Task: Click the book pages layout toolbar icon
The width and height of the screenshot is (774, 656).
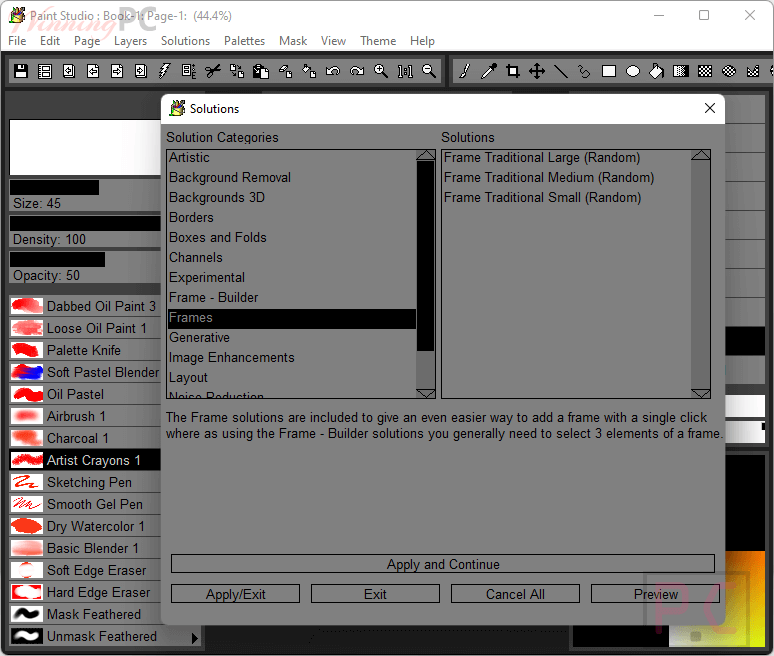Action: [x=45, y=72]
